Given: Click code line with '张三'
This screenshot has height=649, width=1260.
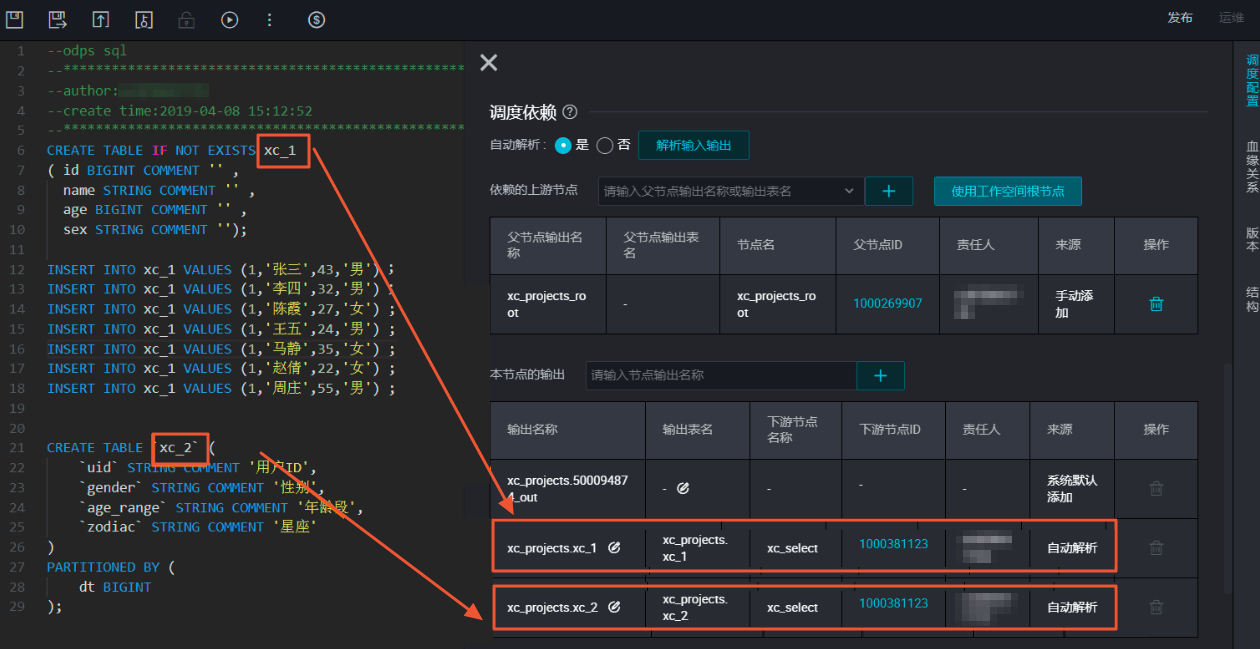Looking at the screenshot, I should (x=220, y=269).
